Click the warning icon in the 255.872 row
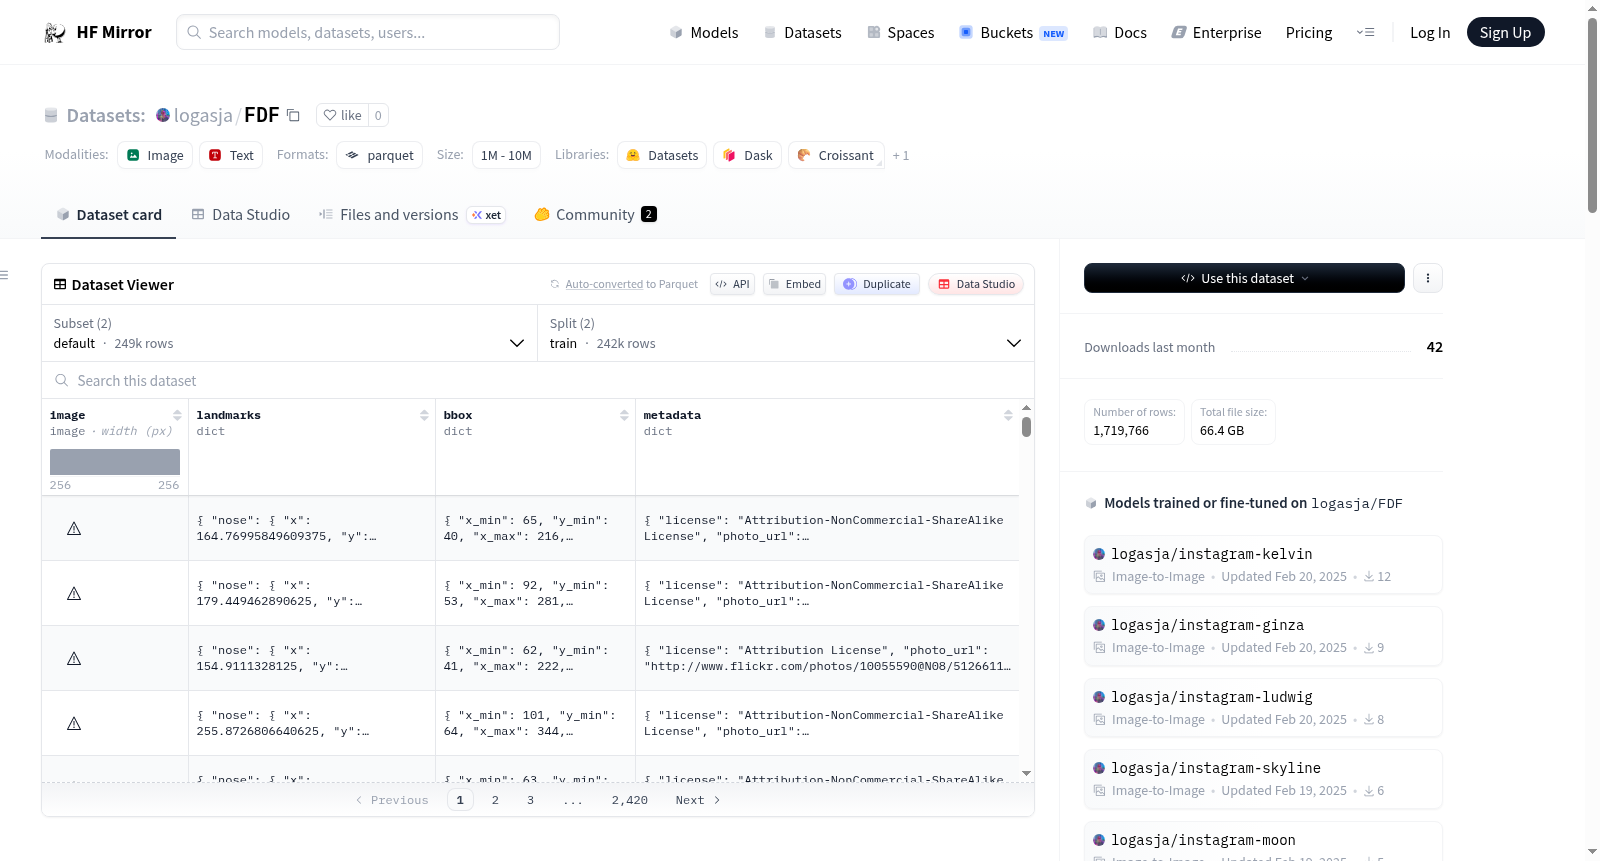This screenshot has width=1600, height=861. point(74,723)
